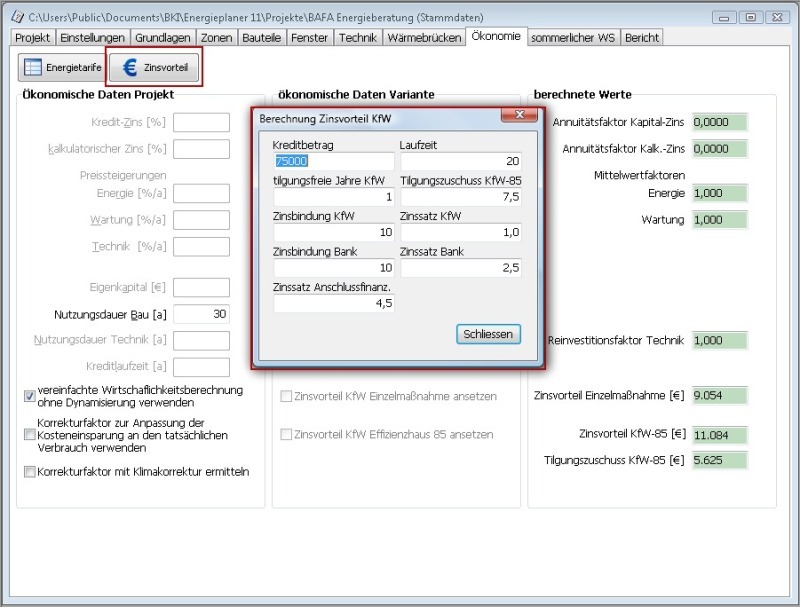The width and height of the screenshot is (800, 607).
Task: Go to the Wärmebrücken tab
Action: click(424, 38)
